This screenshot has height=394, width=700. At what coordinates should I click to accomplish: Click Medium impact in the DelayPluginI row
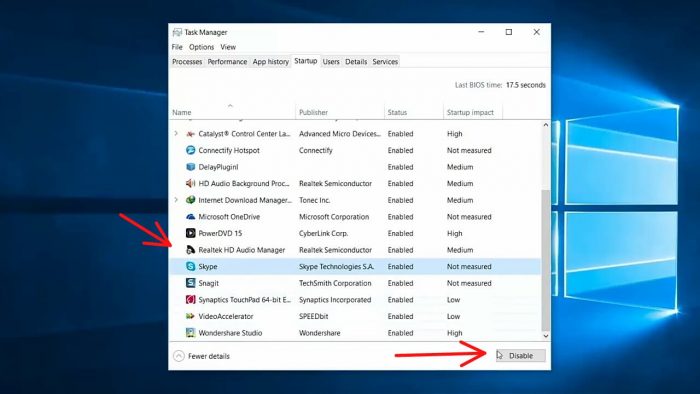pyautogui.click(x=460, y=167)
